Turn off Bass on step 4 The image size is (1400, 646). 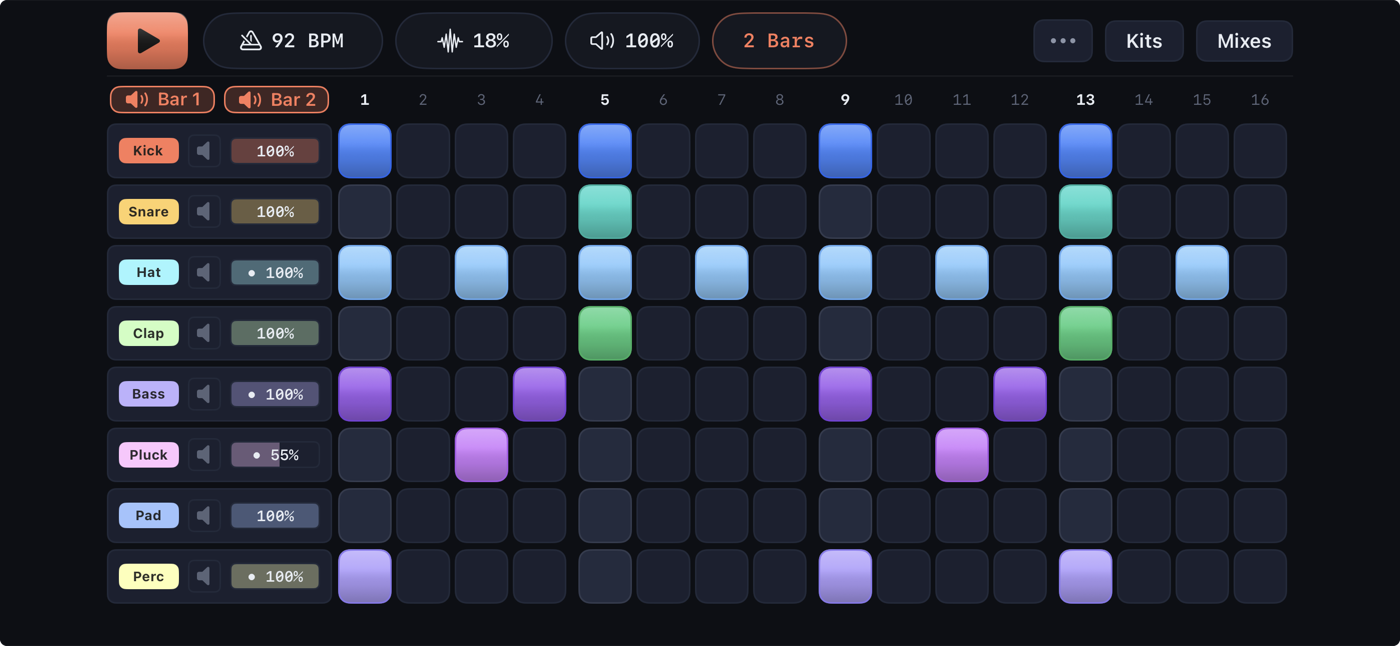[540, 394]
